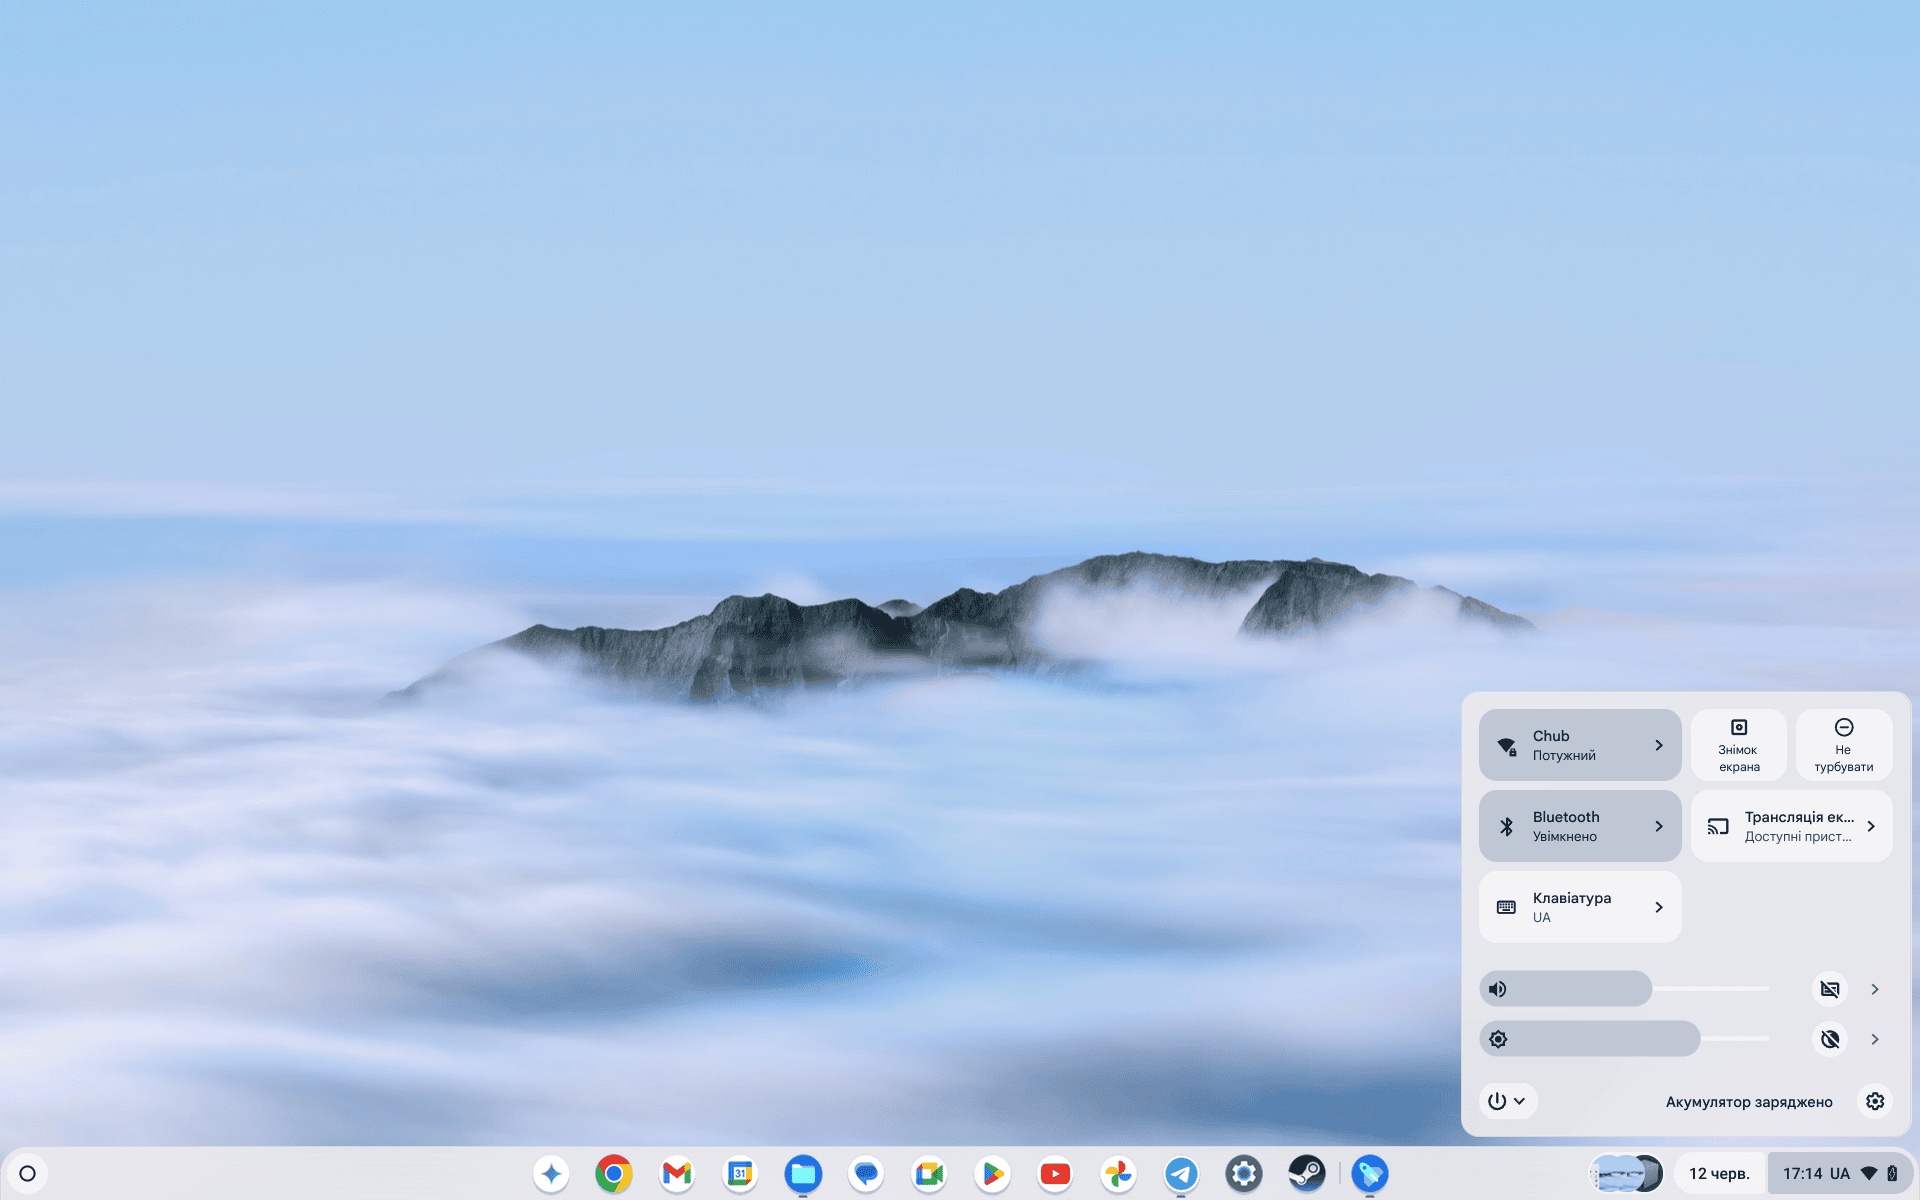Expand Chub network options
The height and width of the screenshot is (1200, 1920).
pyautogui.click(x=1657, y=745)
